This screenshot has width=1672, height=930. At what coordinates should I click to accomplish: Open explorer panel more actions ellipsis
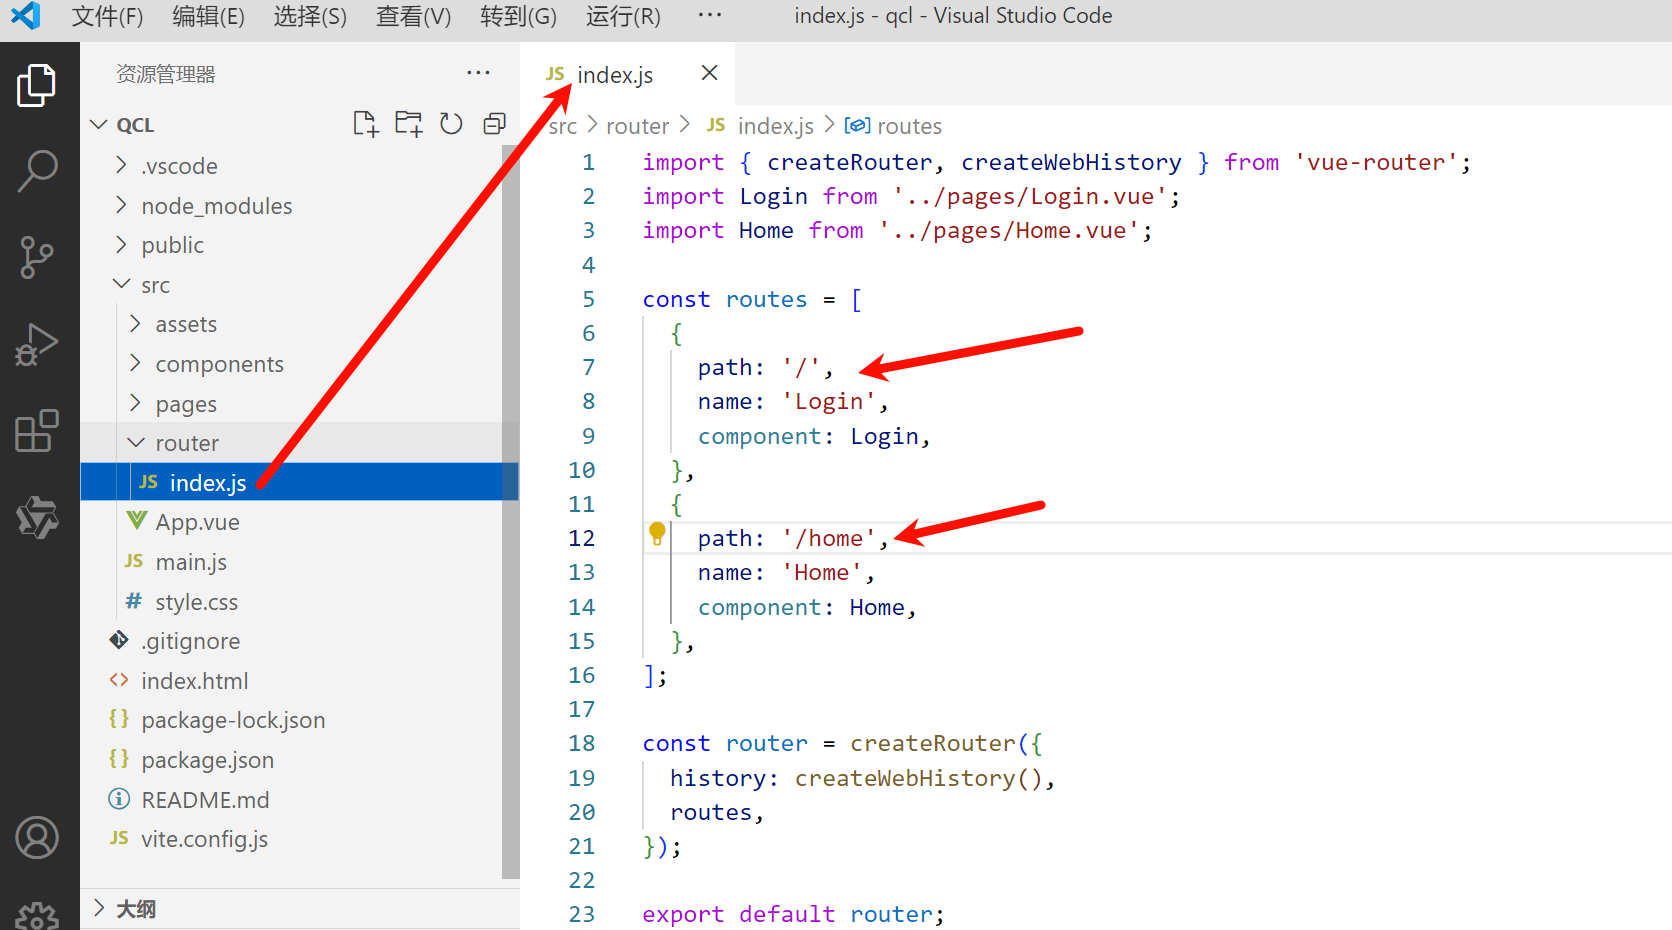[x=478, y=73]
